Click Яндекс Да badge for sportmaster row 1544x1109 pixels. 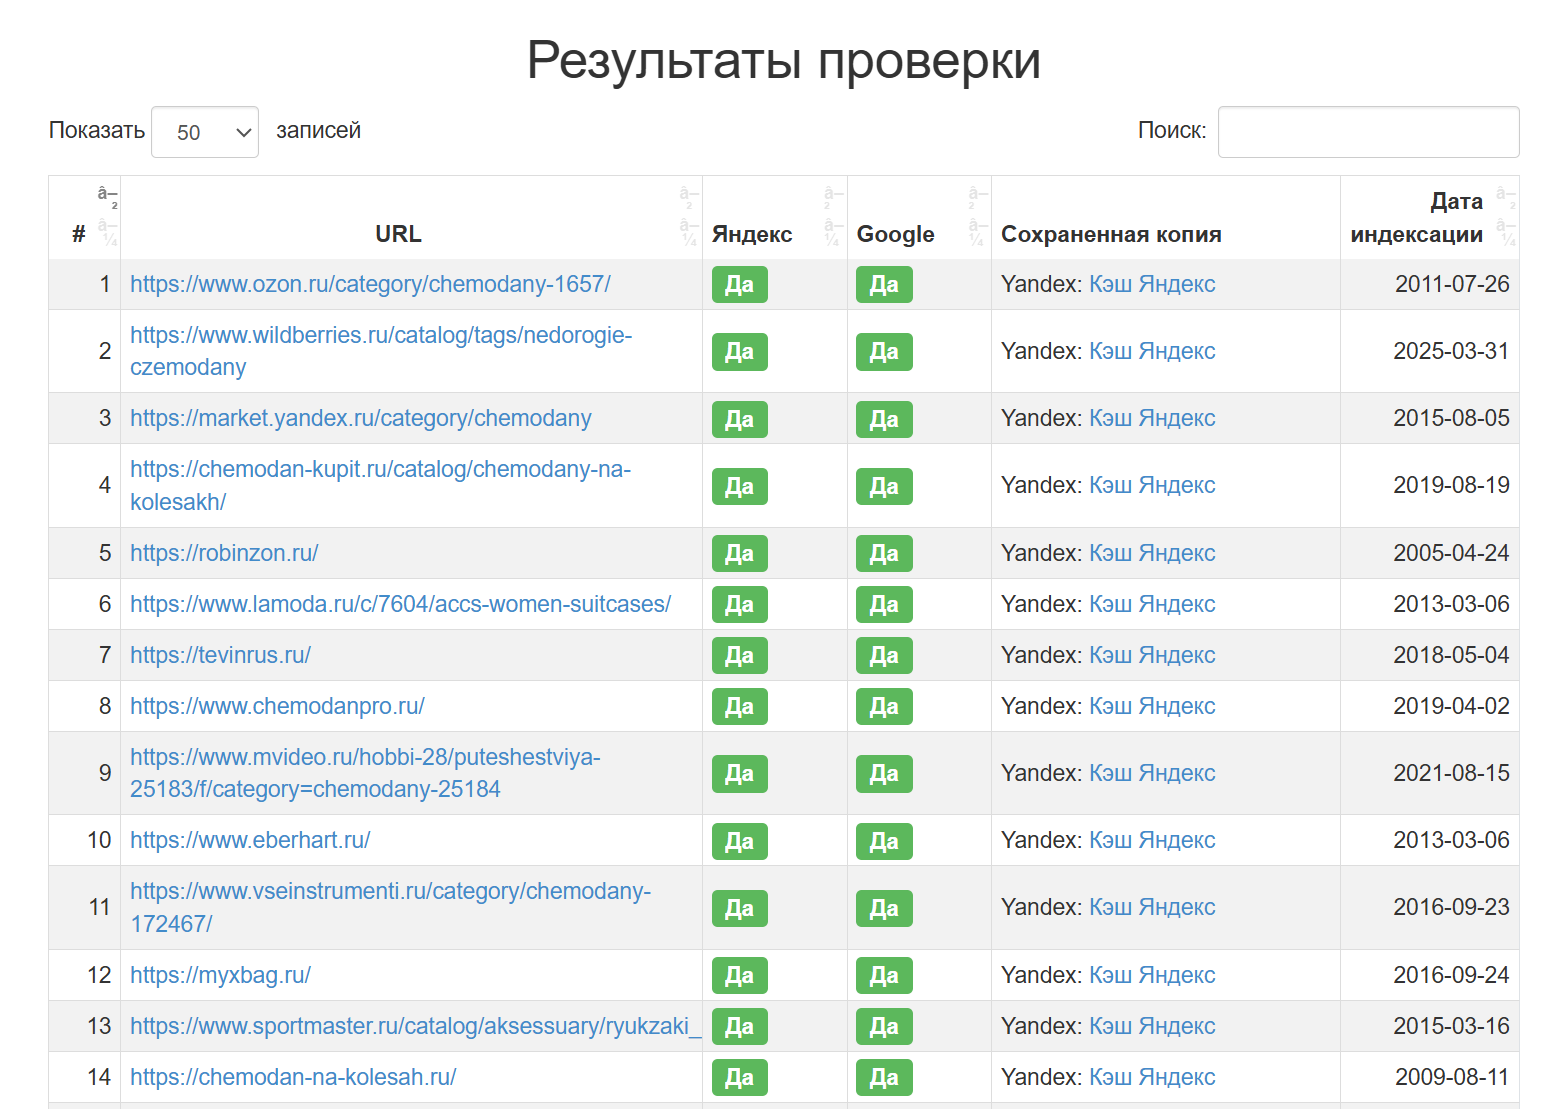[x=740, y=1026]
